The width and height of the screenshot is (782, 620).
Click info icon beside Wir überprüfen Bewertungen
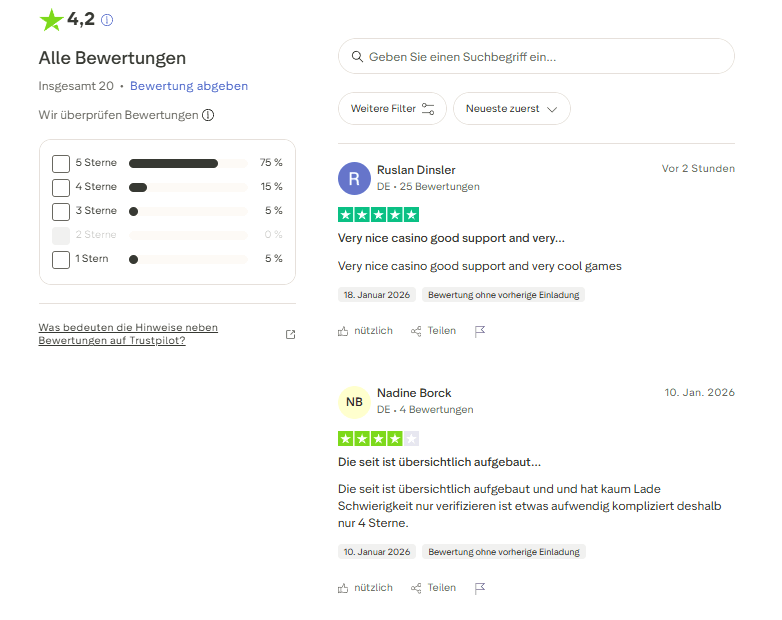[208, 115]
